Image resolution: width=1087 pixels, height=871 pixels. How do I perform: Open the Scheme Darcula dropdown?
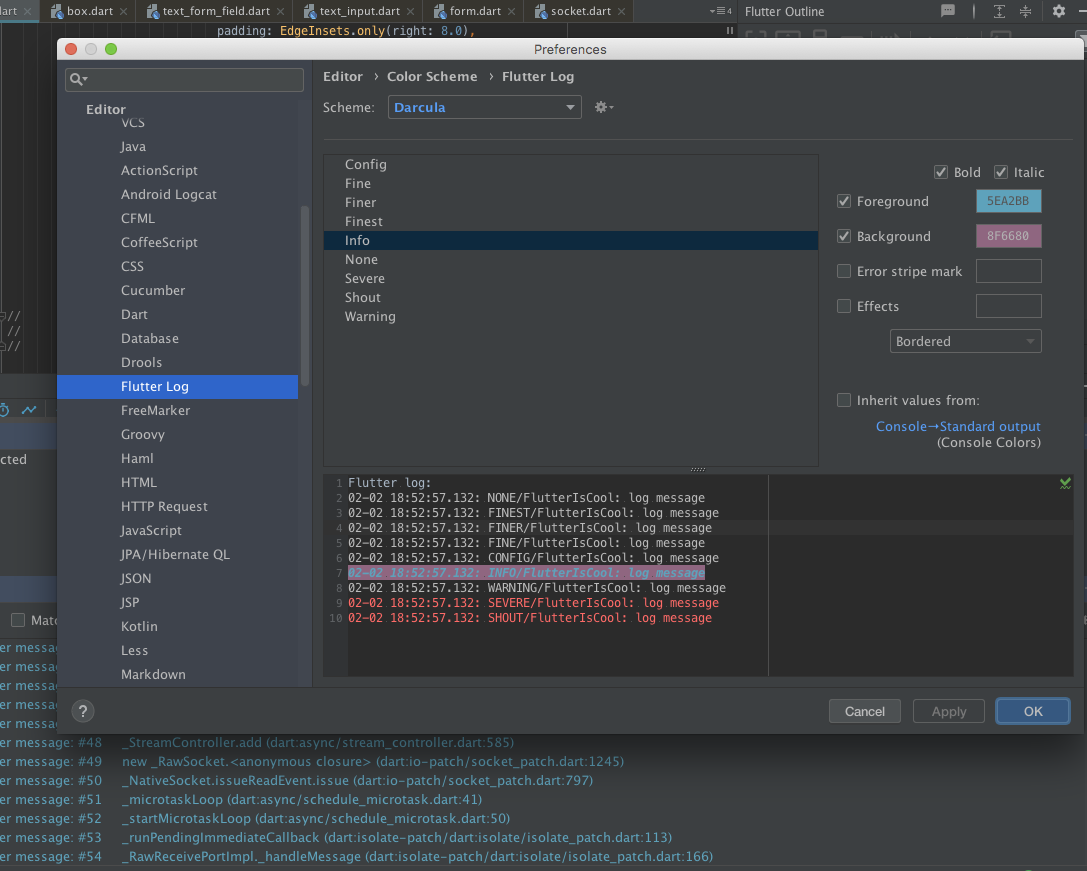485,107
